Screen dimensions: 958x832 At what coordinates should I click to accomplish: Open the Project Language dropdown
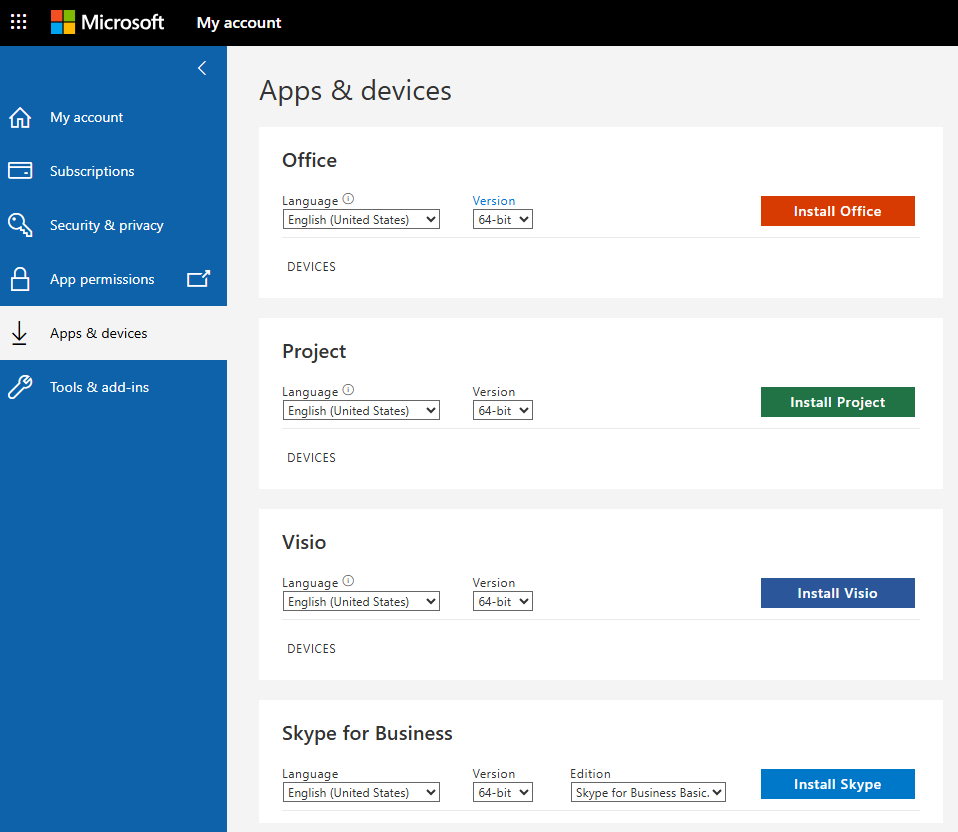coord(361,411)
